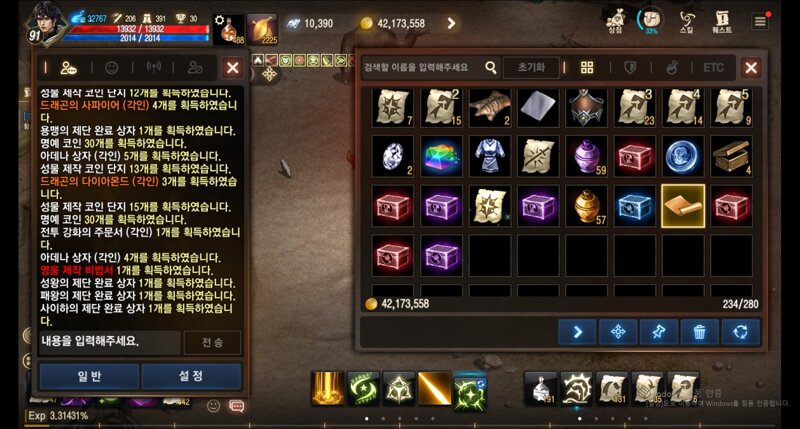This screenshot has height=429, width=800.
Task: Click the 퀘스트 quest scroll icon
Action: point(722,22)
